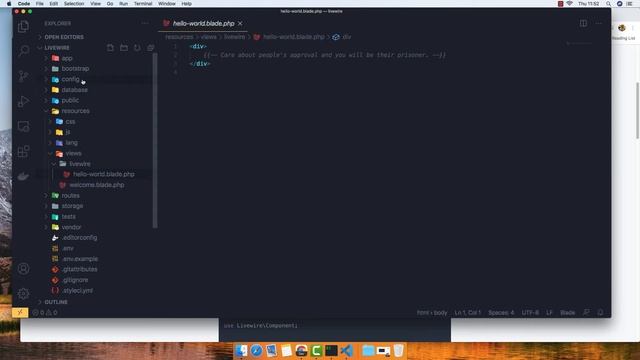The image size is (640, 360).
Task: Refresh the Explorer file tree
Action: [137, 48]
